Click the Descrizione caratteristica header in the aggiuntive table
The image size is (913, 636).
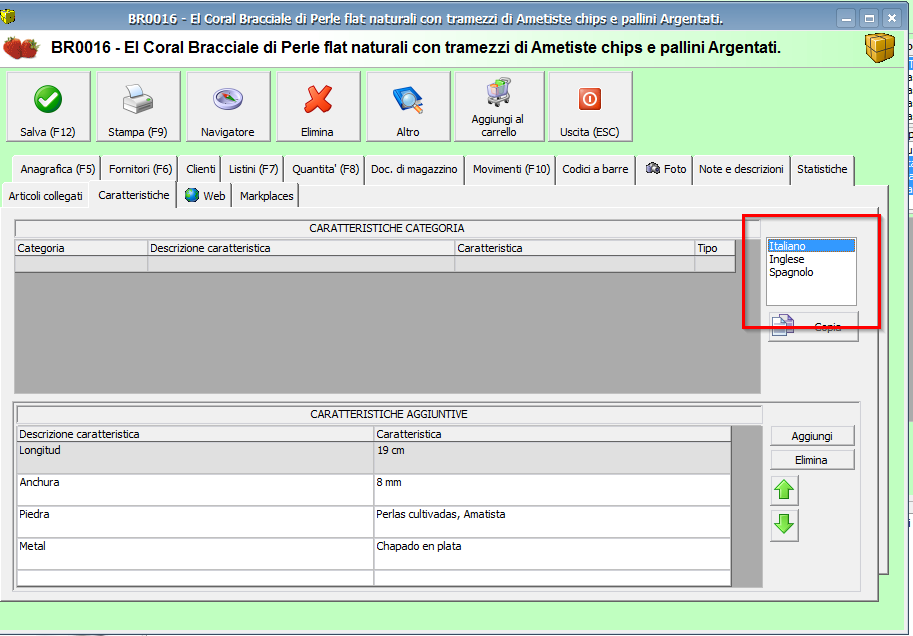pyautogui.click(x=195, y=434)
